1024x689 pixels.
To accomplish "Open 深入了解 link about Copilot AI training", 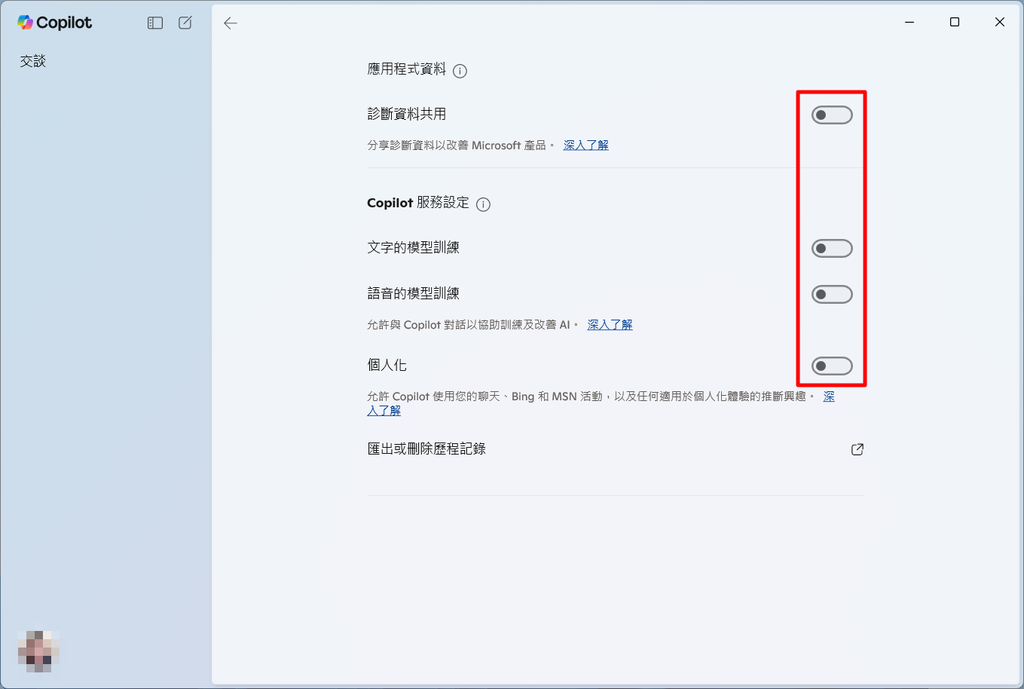I will (610, 325).
